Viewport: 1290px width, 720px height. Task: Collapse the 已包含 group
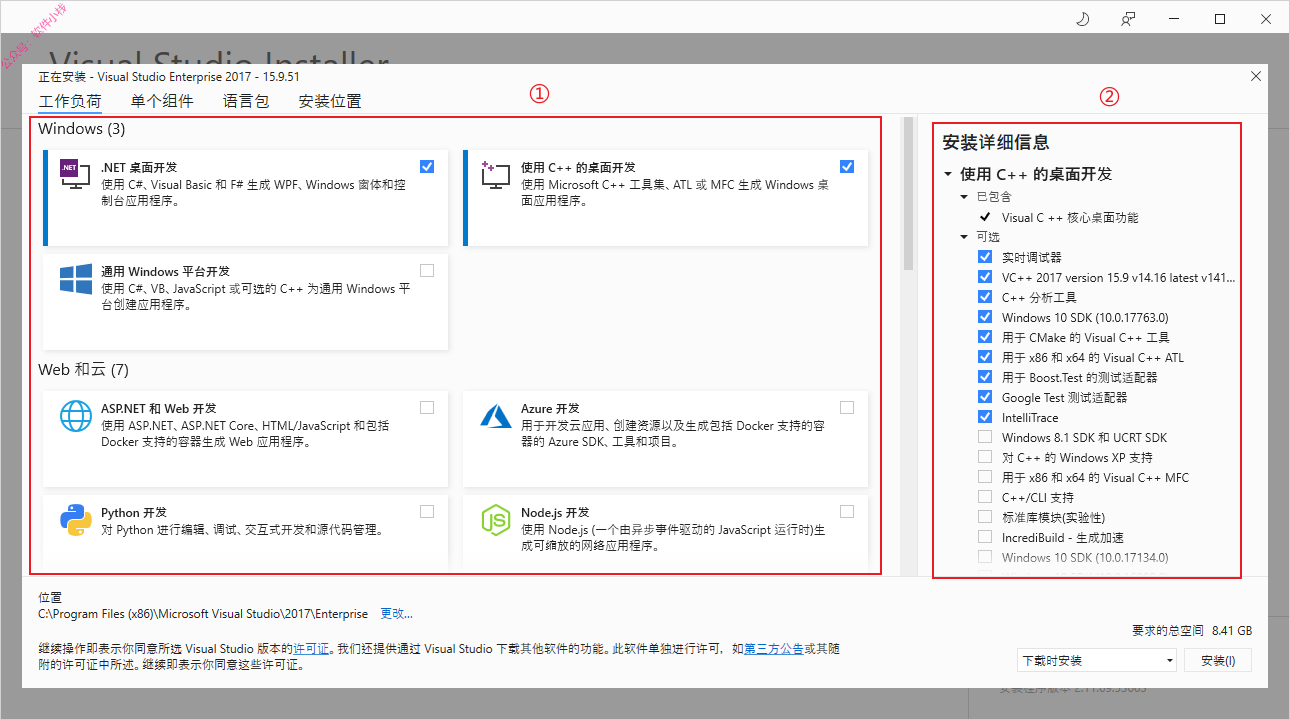(x=965, y=197)
